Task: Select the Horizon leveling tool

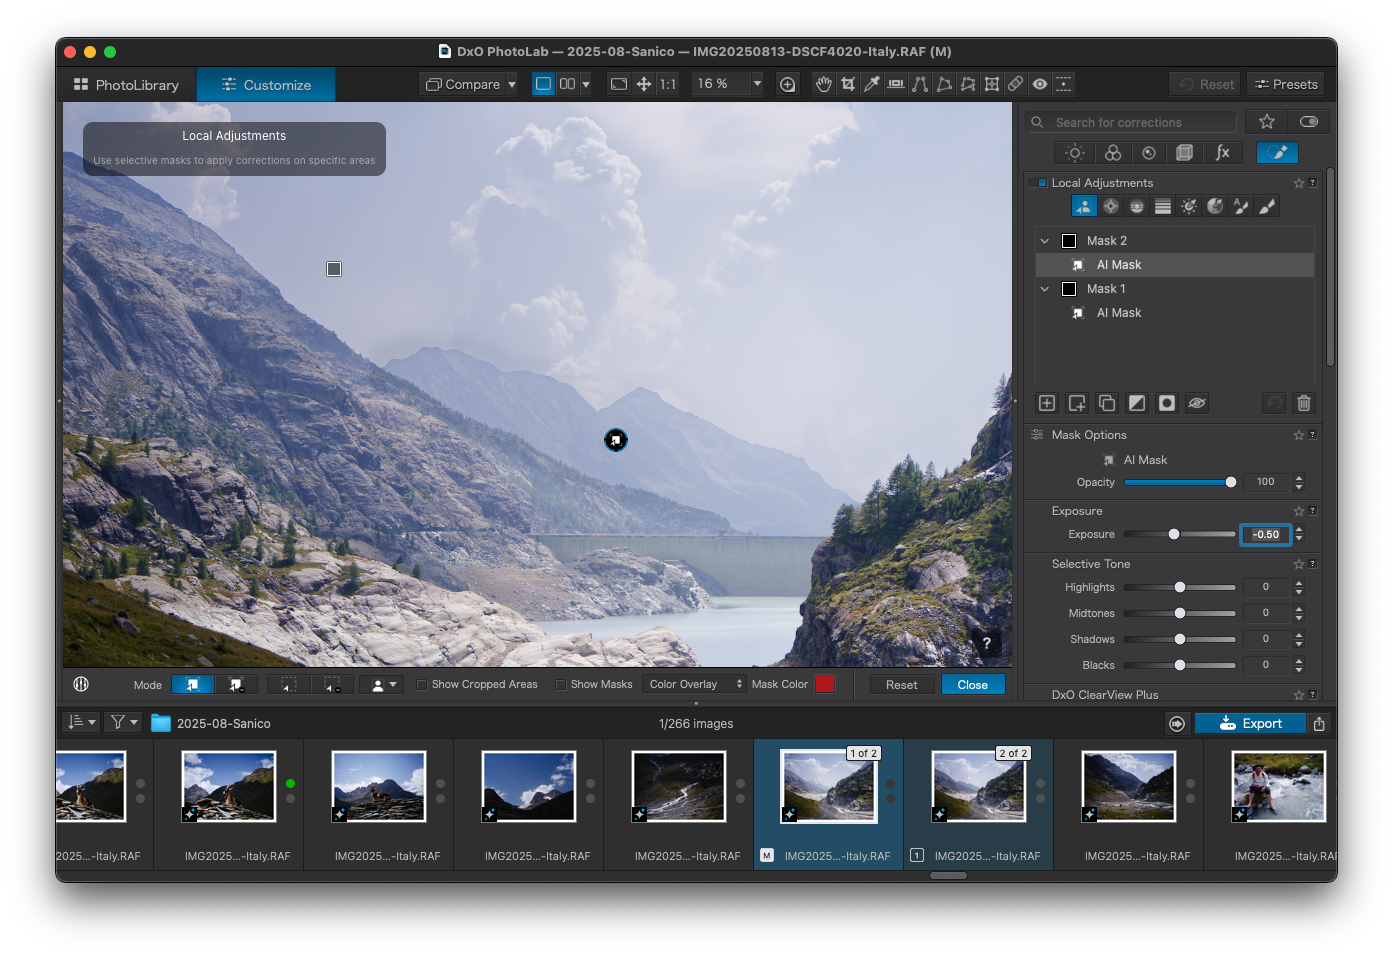Action: [x=896, y=84]
